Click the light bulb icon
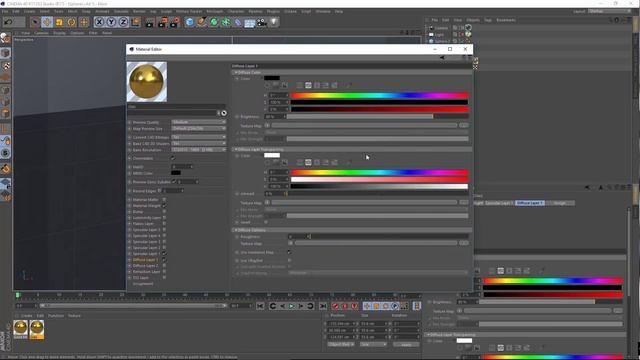This screenshot has width=640, height=360. tap(274, 22)
